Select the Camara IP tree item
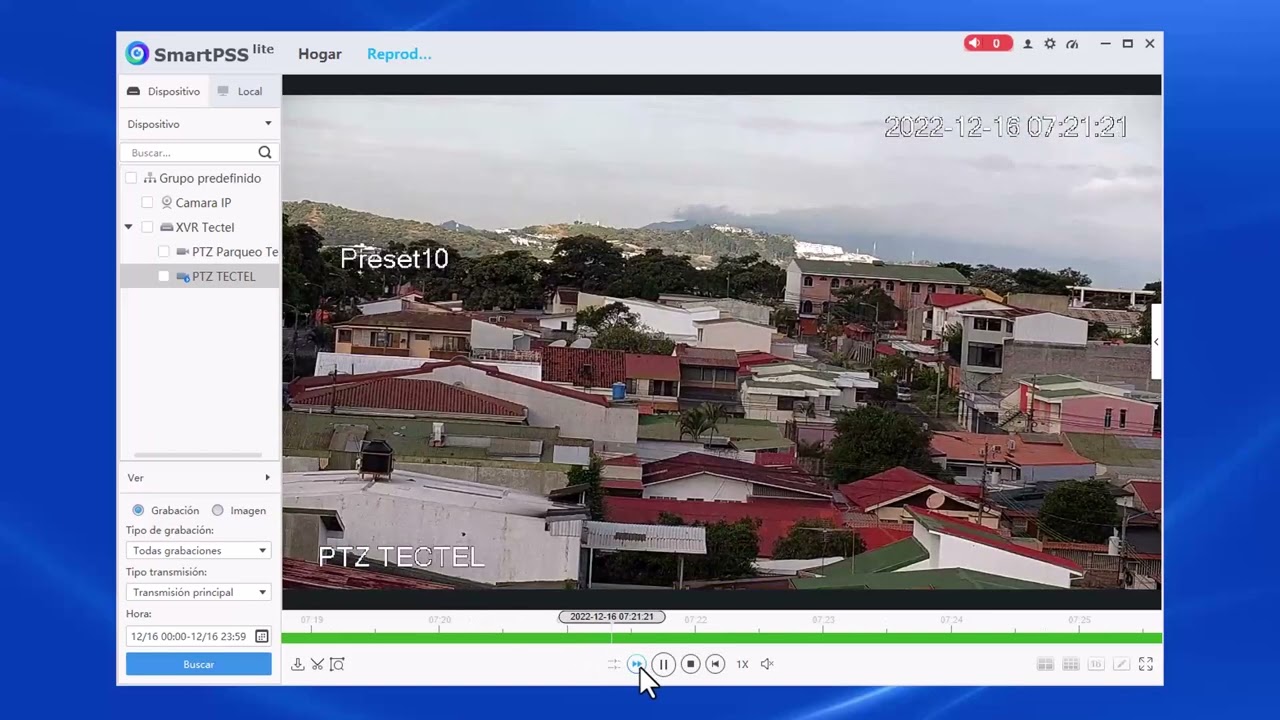Image resolution: width=1280 pixels, height=720 pixels. (x=203, y=203)
